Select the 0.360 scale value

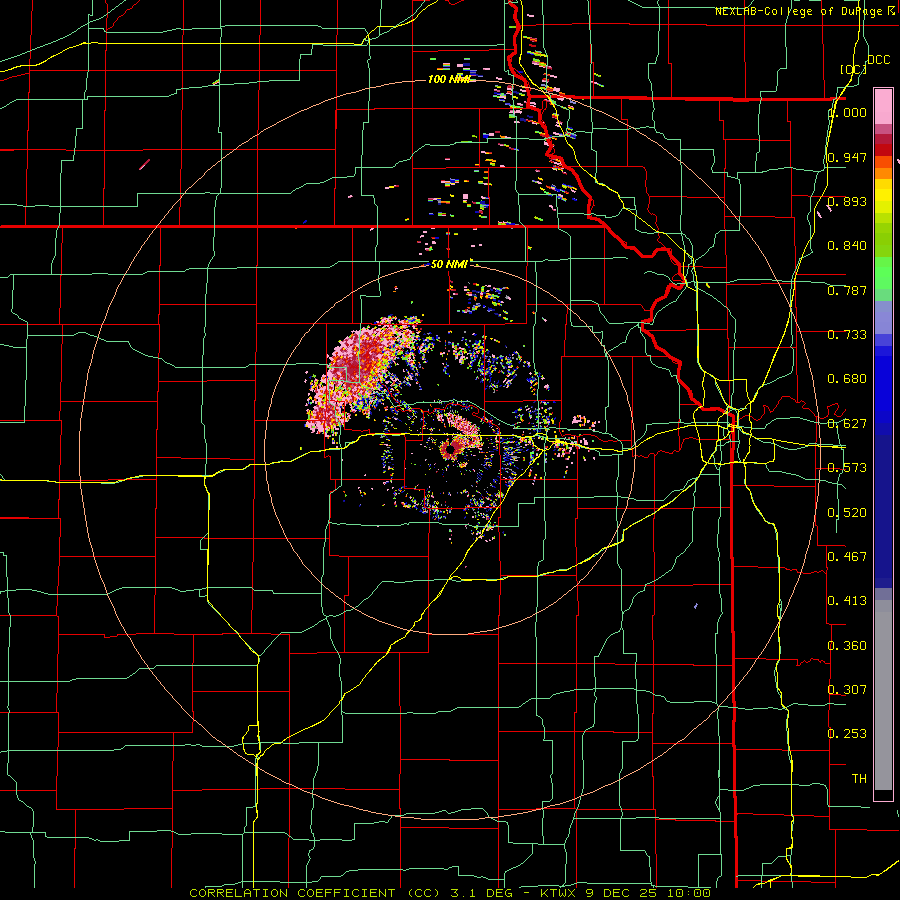(847, 646)
